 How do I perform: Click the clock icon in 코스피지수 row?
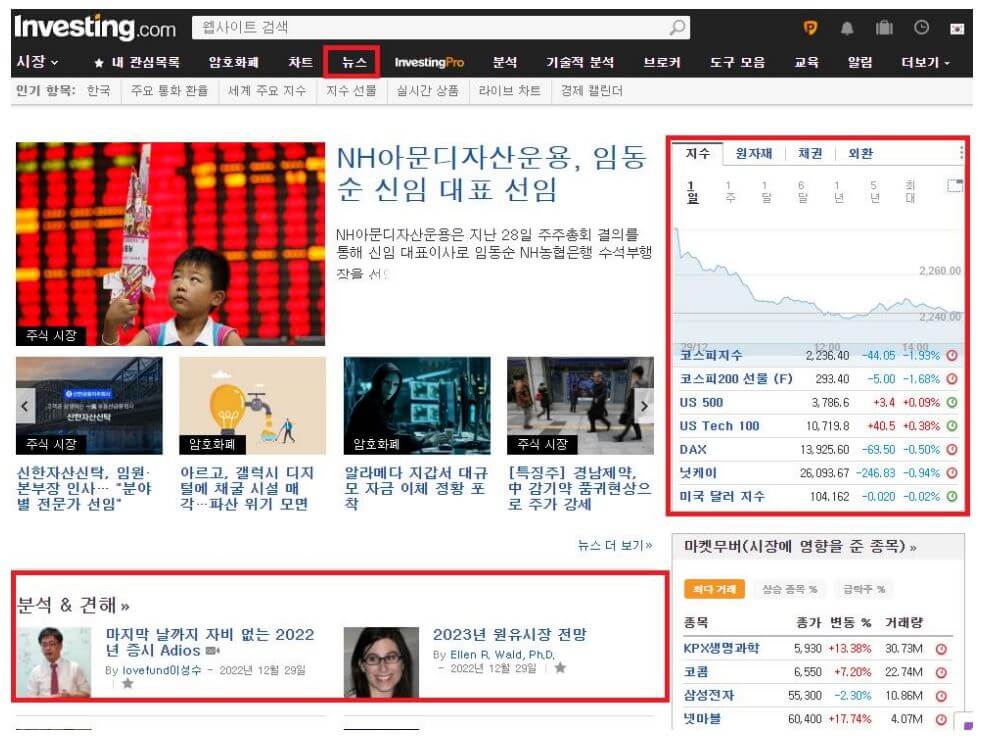pyautogui.click(x=952, y=356)
